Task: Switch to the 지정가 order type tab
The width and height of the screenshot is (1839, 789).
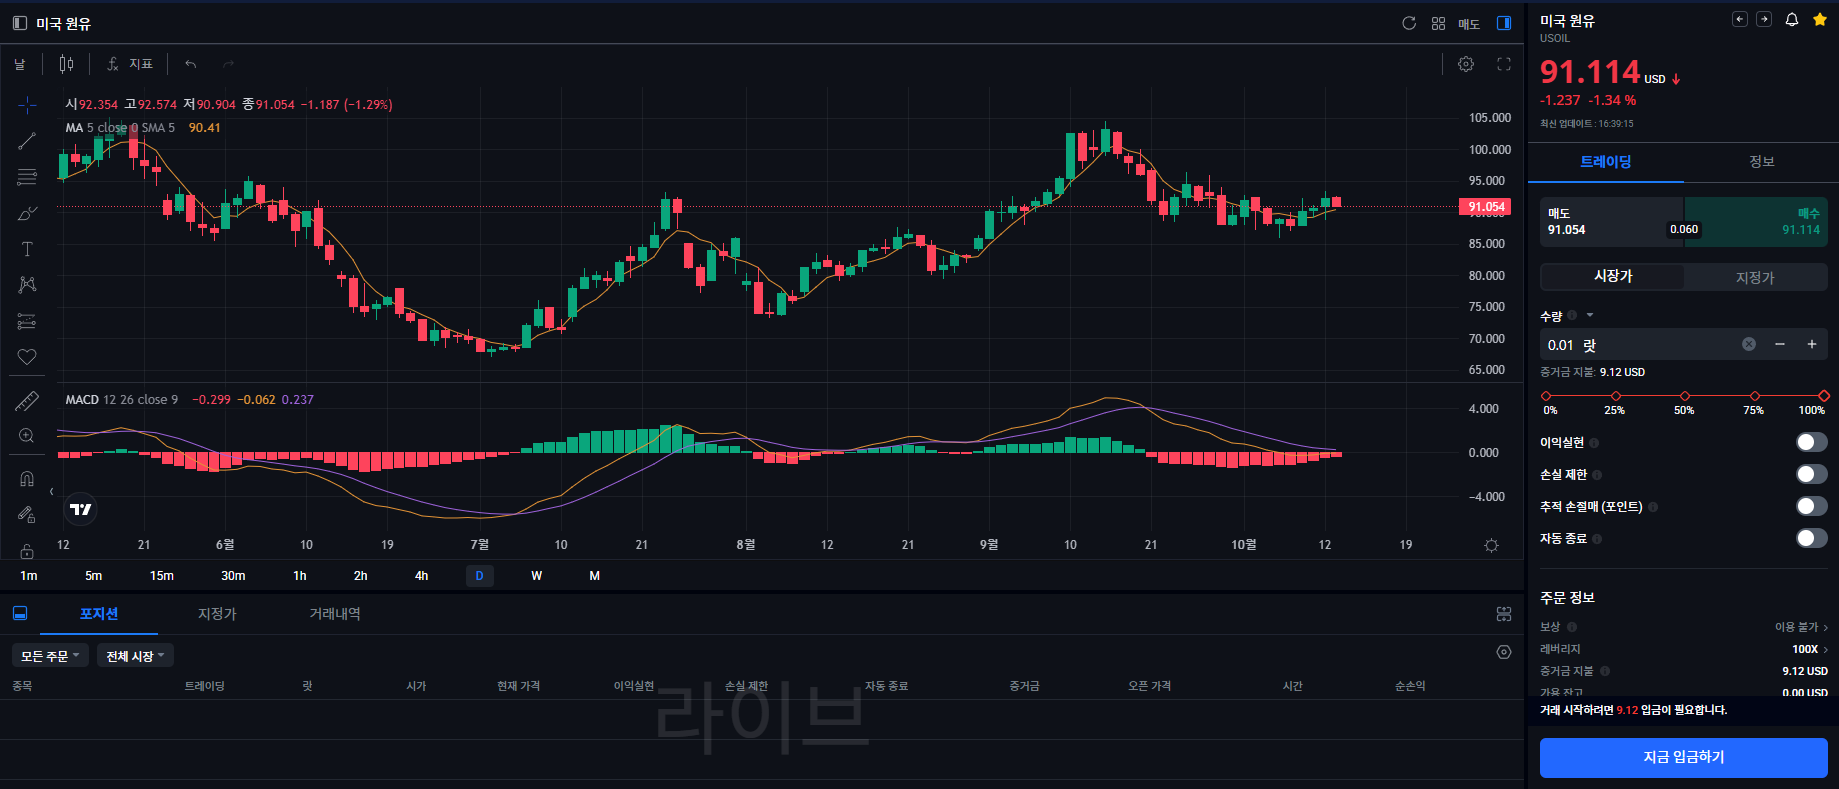Action: [1755, 277]
